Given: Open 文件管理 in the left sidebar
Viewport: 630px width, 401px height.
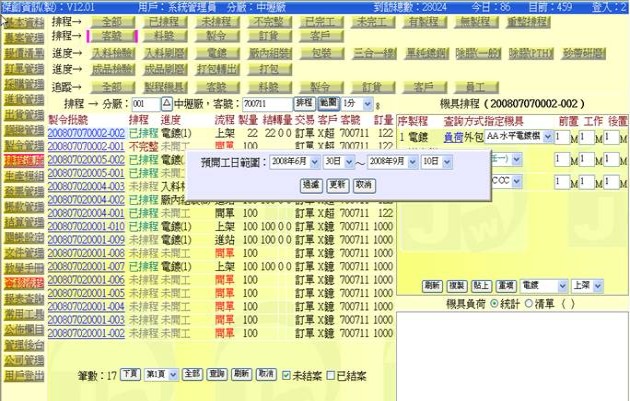Looking at the screenshot, I should tap(22, 253).
